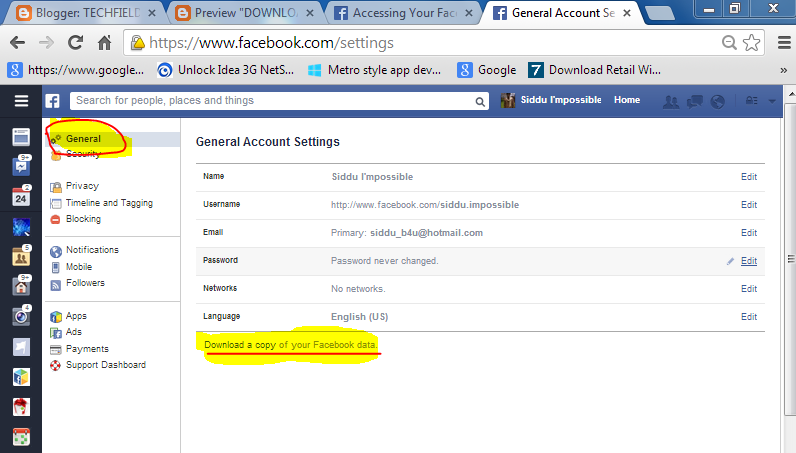This screenshot has width=796, height=453.
Task: Open Timeline and Tagging settings
Action: click(109, 203)
